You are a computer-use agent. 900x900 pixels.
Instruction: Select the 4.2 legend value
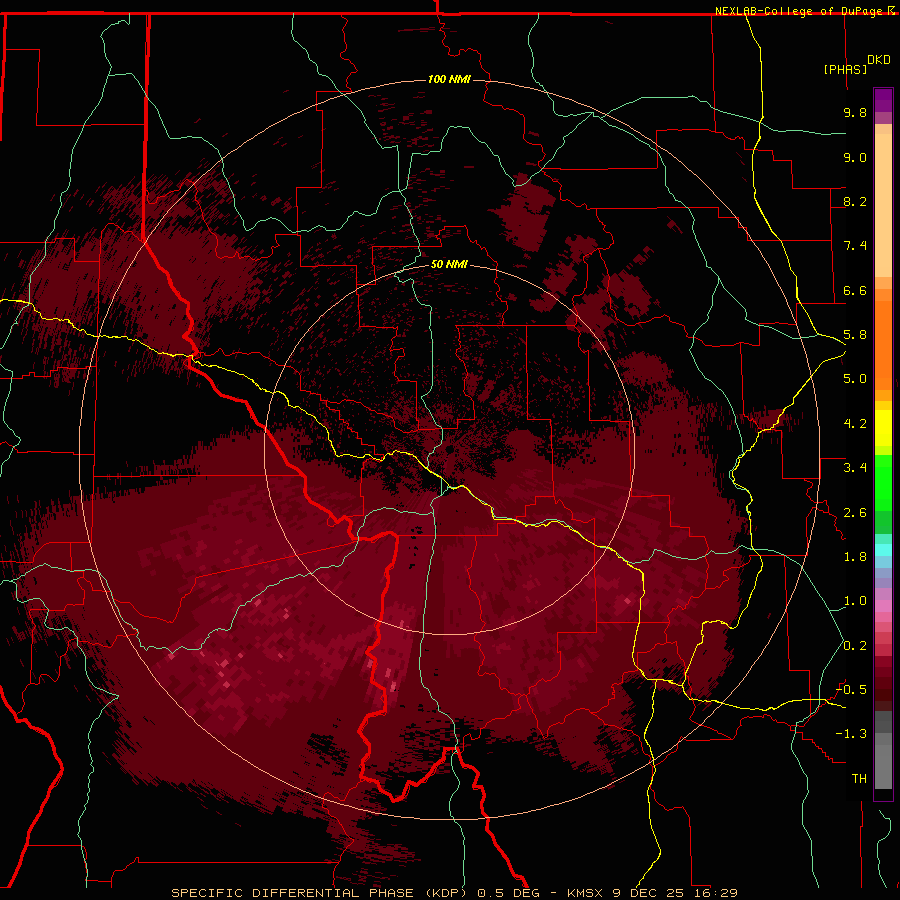click(x=855, y=424)
